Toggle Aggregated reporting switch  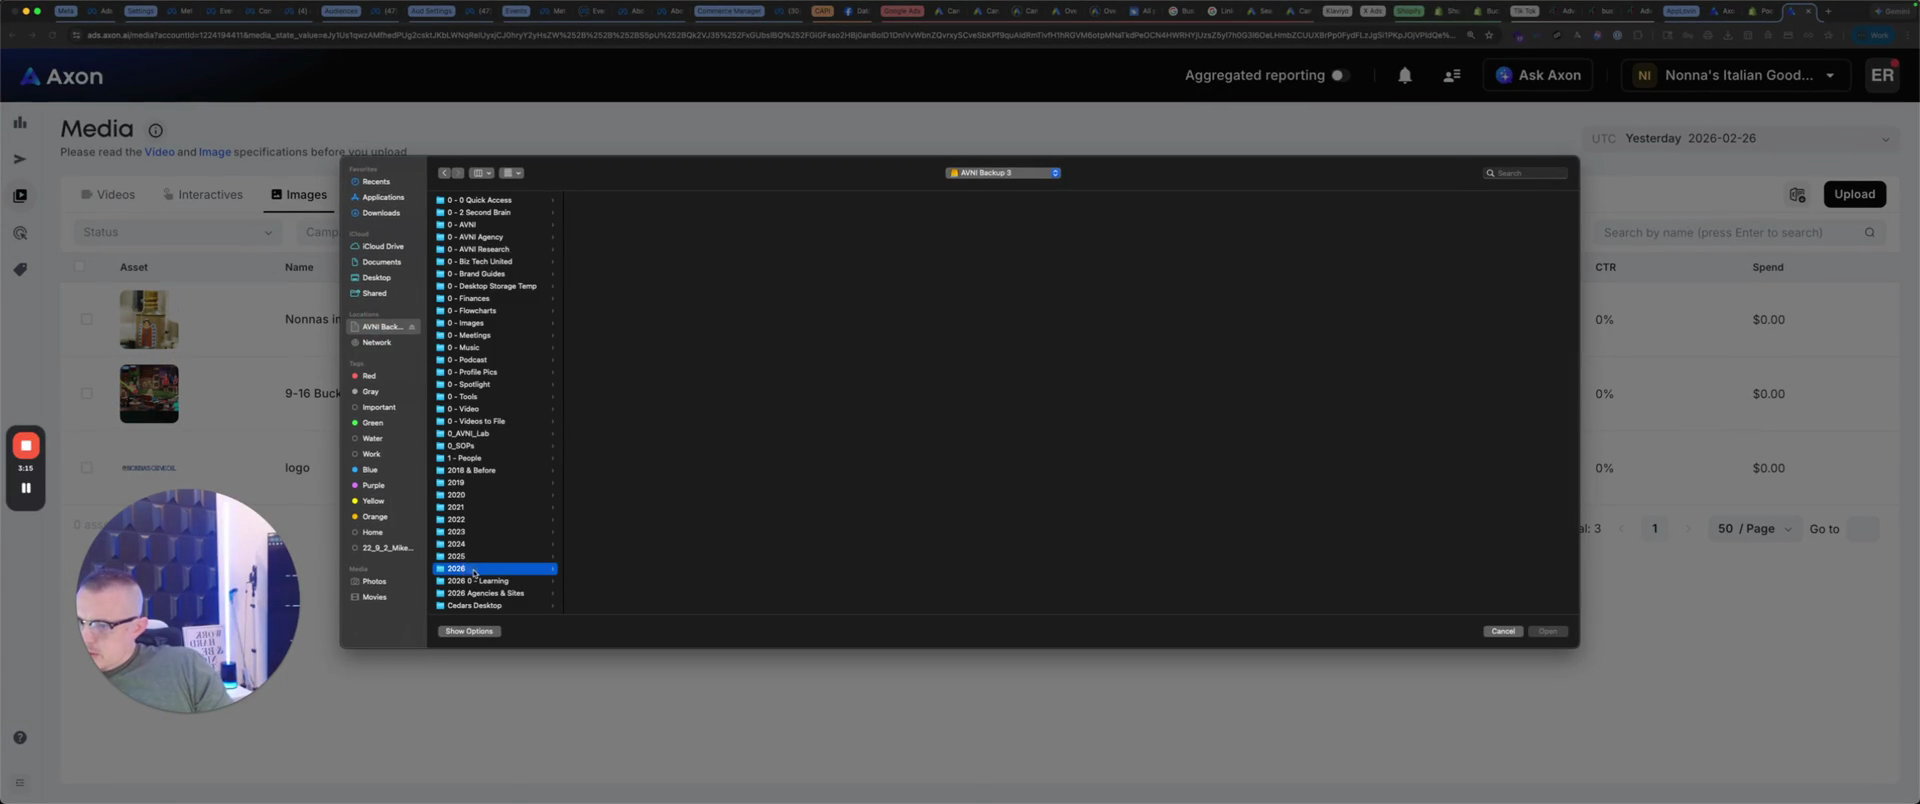(1339, 76)
